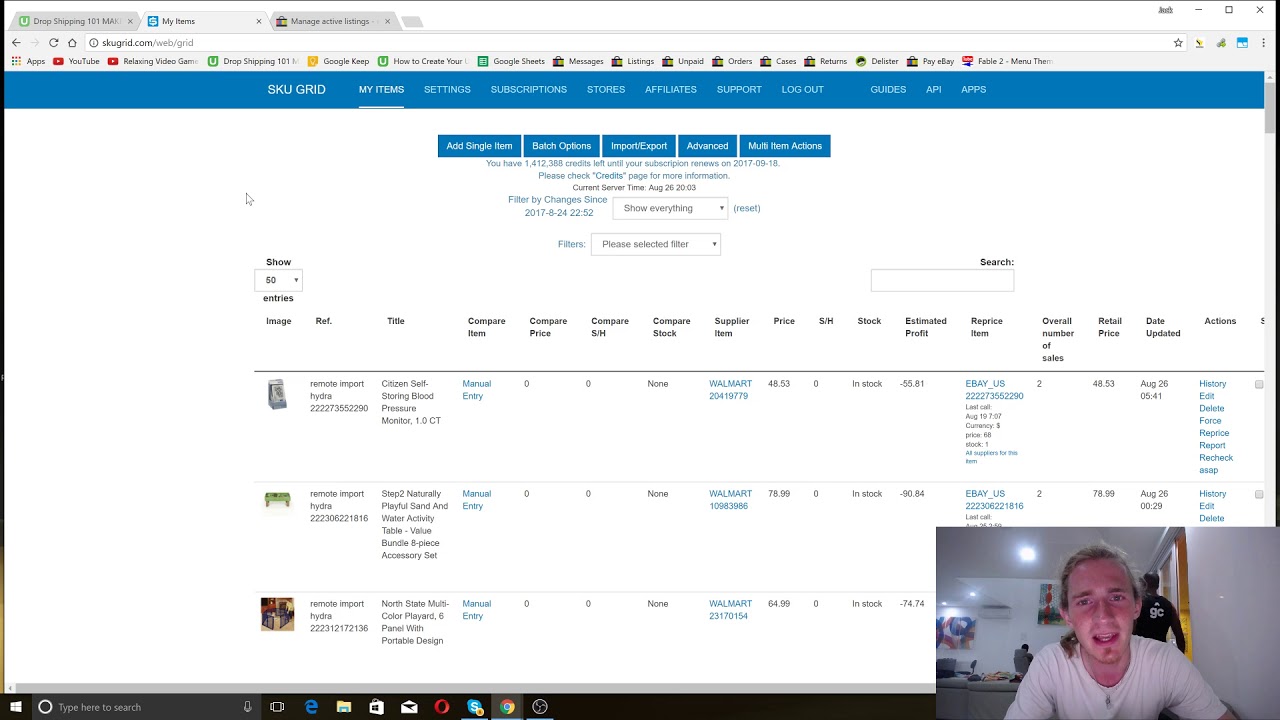
Task: Open File Explorer from the taskbar
Action: pyautogui.click(x=344, y=707)
